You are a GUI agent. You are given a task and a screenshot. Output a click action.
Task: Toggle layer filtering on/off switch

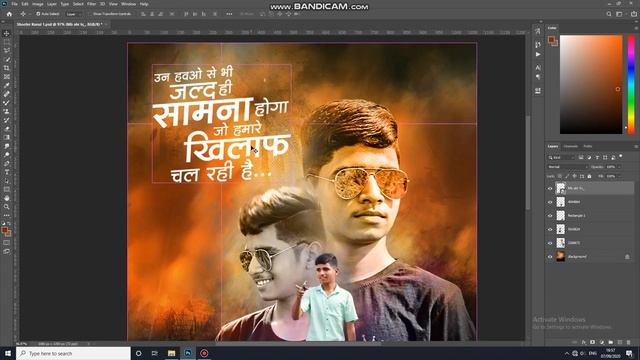[x=621, y=156]
